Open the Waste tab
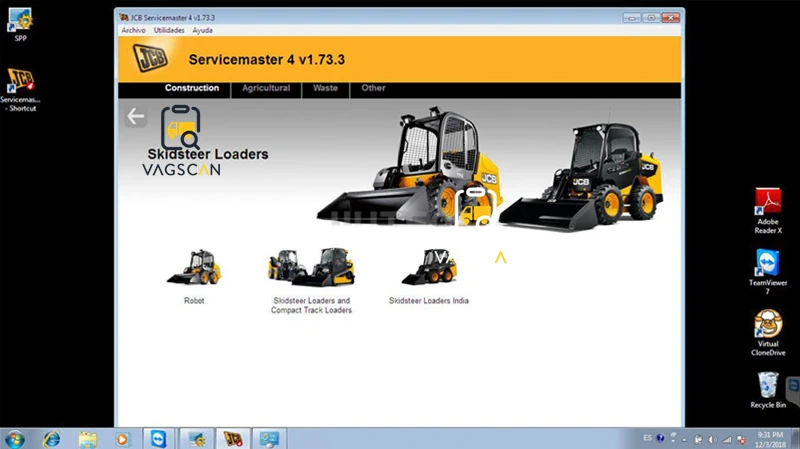Image resolution: width=800 pixels, height=449 pixels. (326, 88)
